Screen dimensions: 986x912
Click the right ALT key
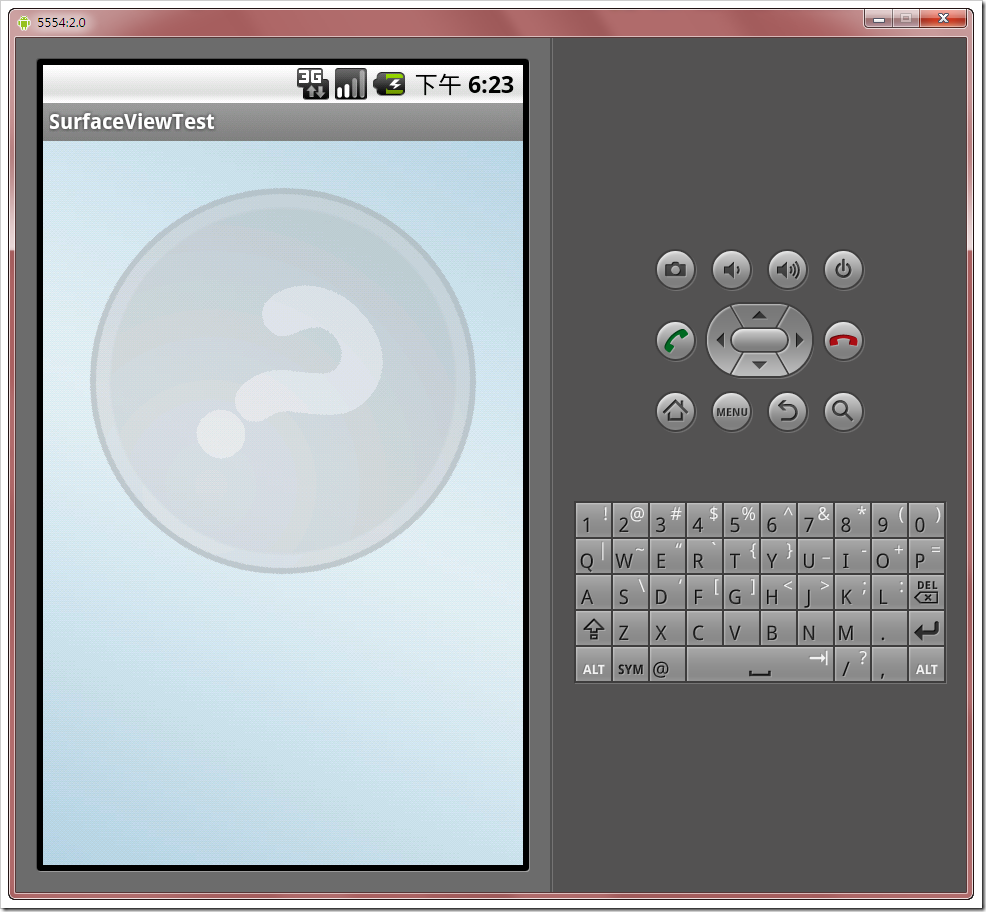(926, 665)
